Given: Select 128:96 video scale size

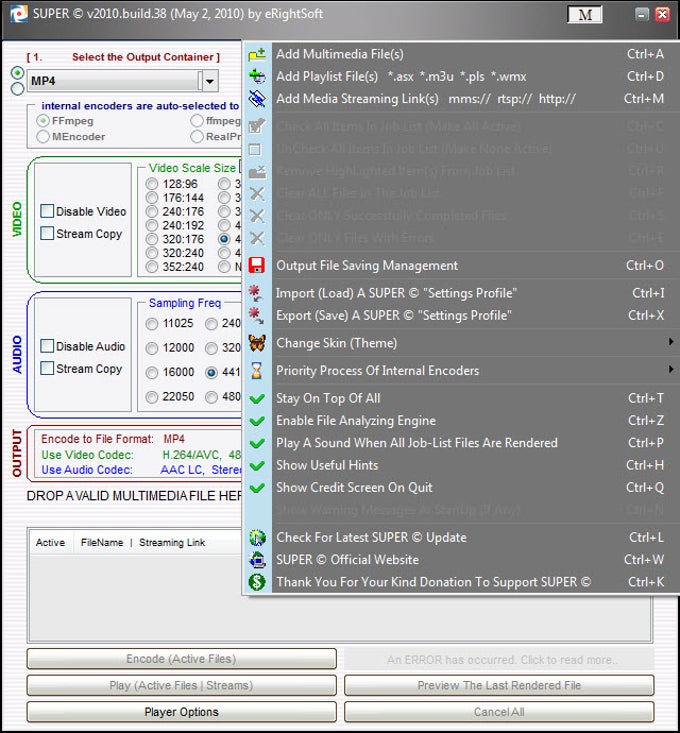Looking at the screenshot, I should (x=152, y=184).
